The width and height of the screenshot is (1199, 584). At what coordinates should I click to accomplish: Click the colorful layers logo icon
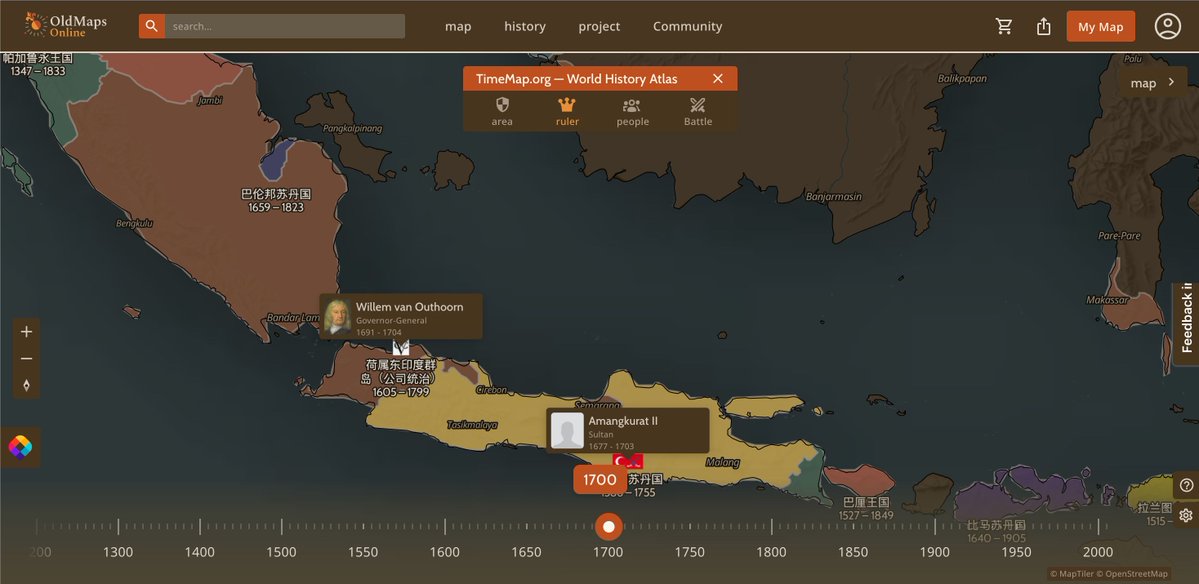point(21,447)
